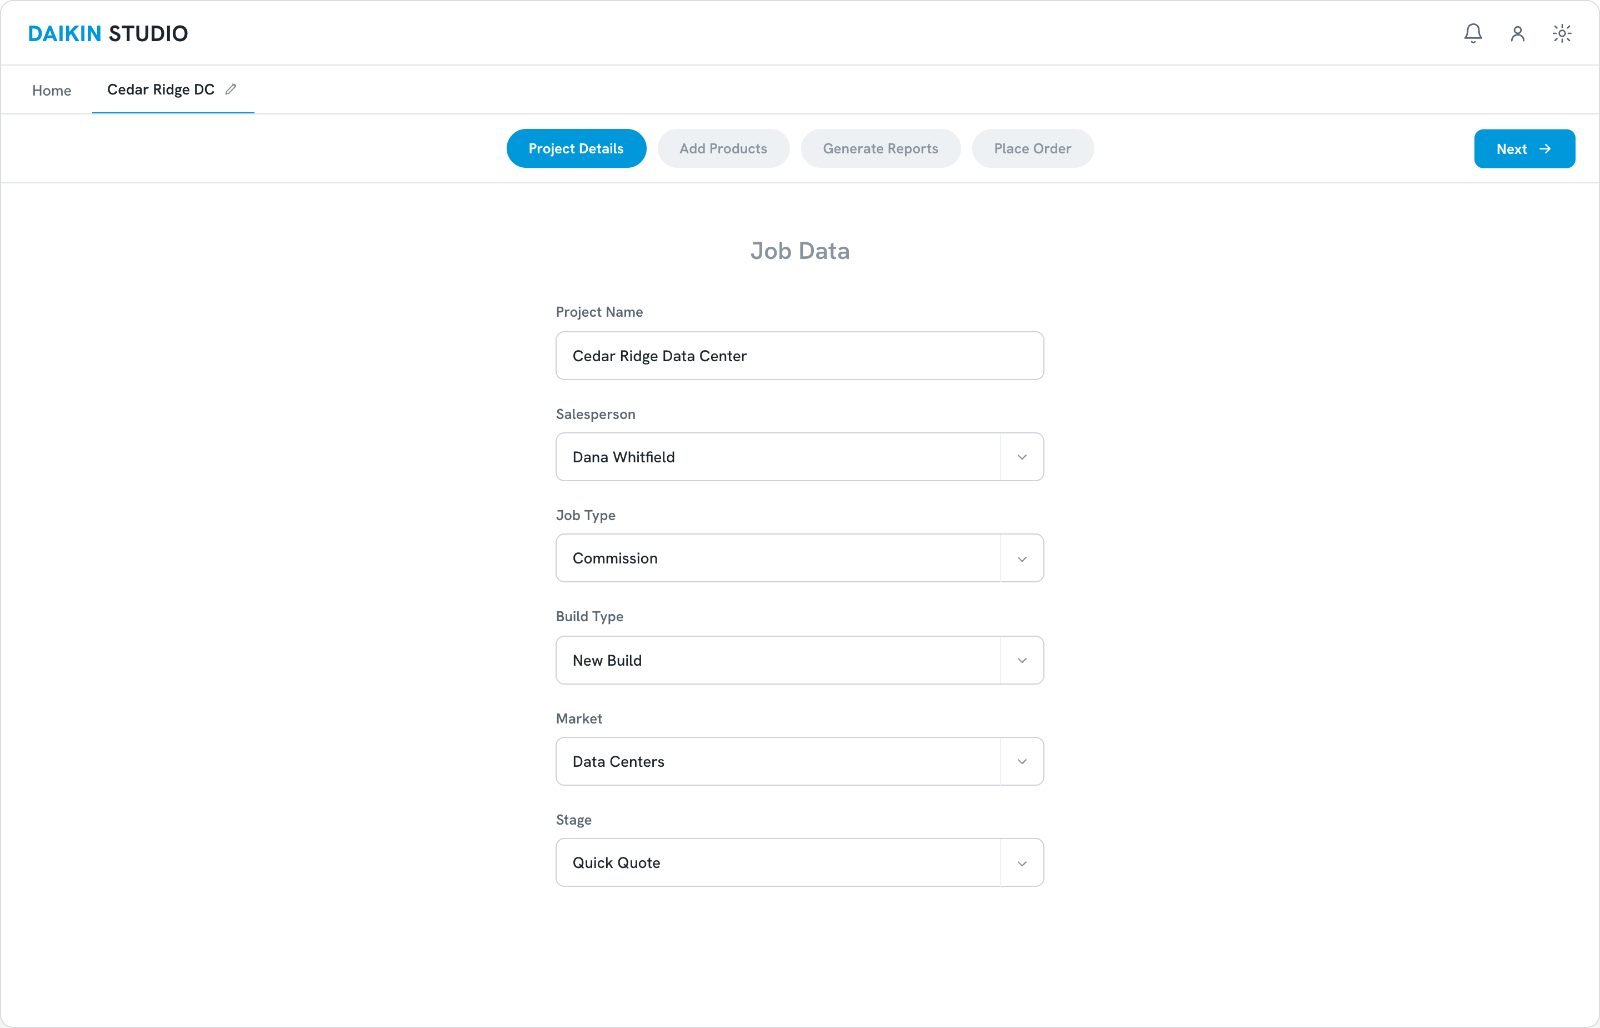Click the pencil icon beside Cedar Ridge DC

click(231, 89)
